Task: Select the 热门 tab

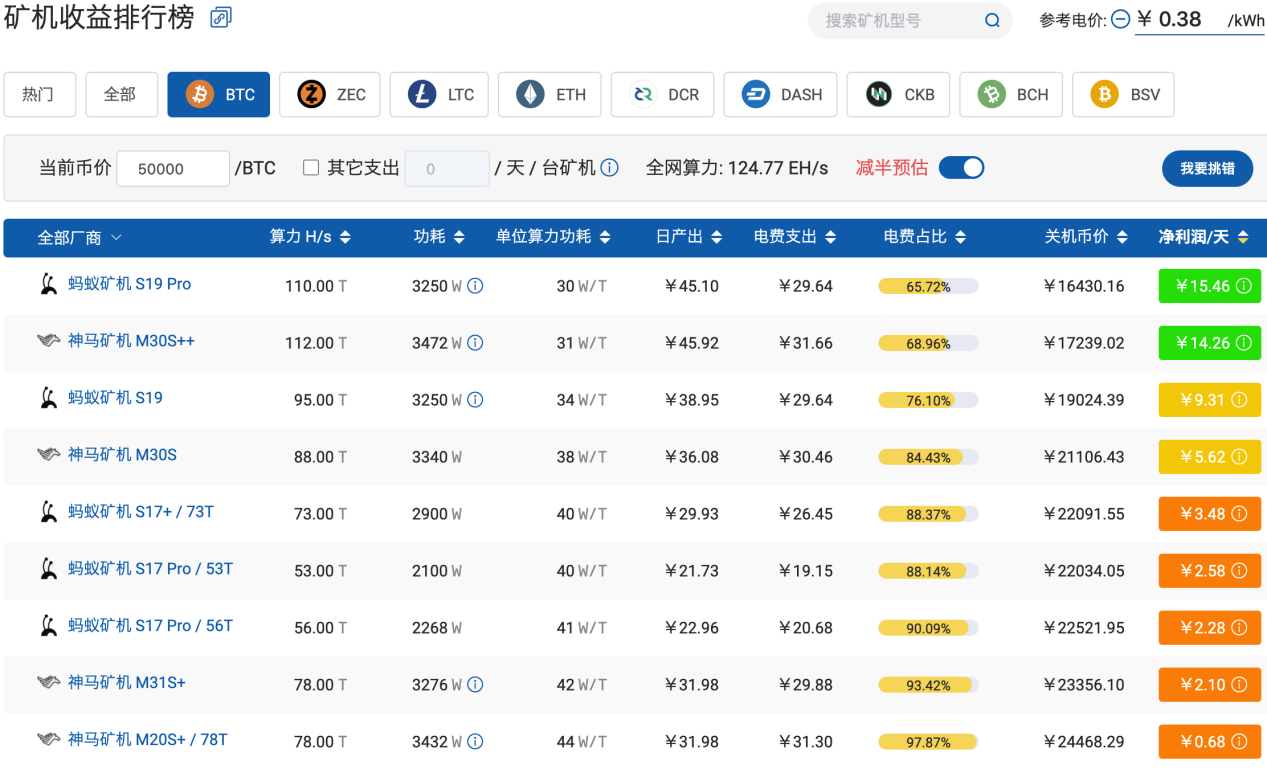Action: (38, 95)
